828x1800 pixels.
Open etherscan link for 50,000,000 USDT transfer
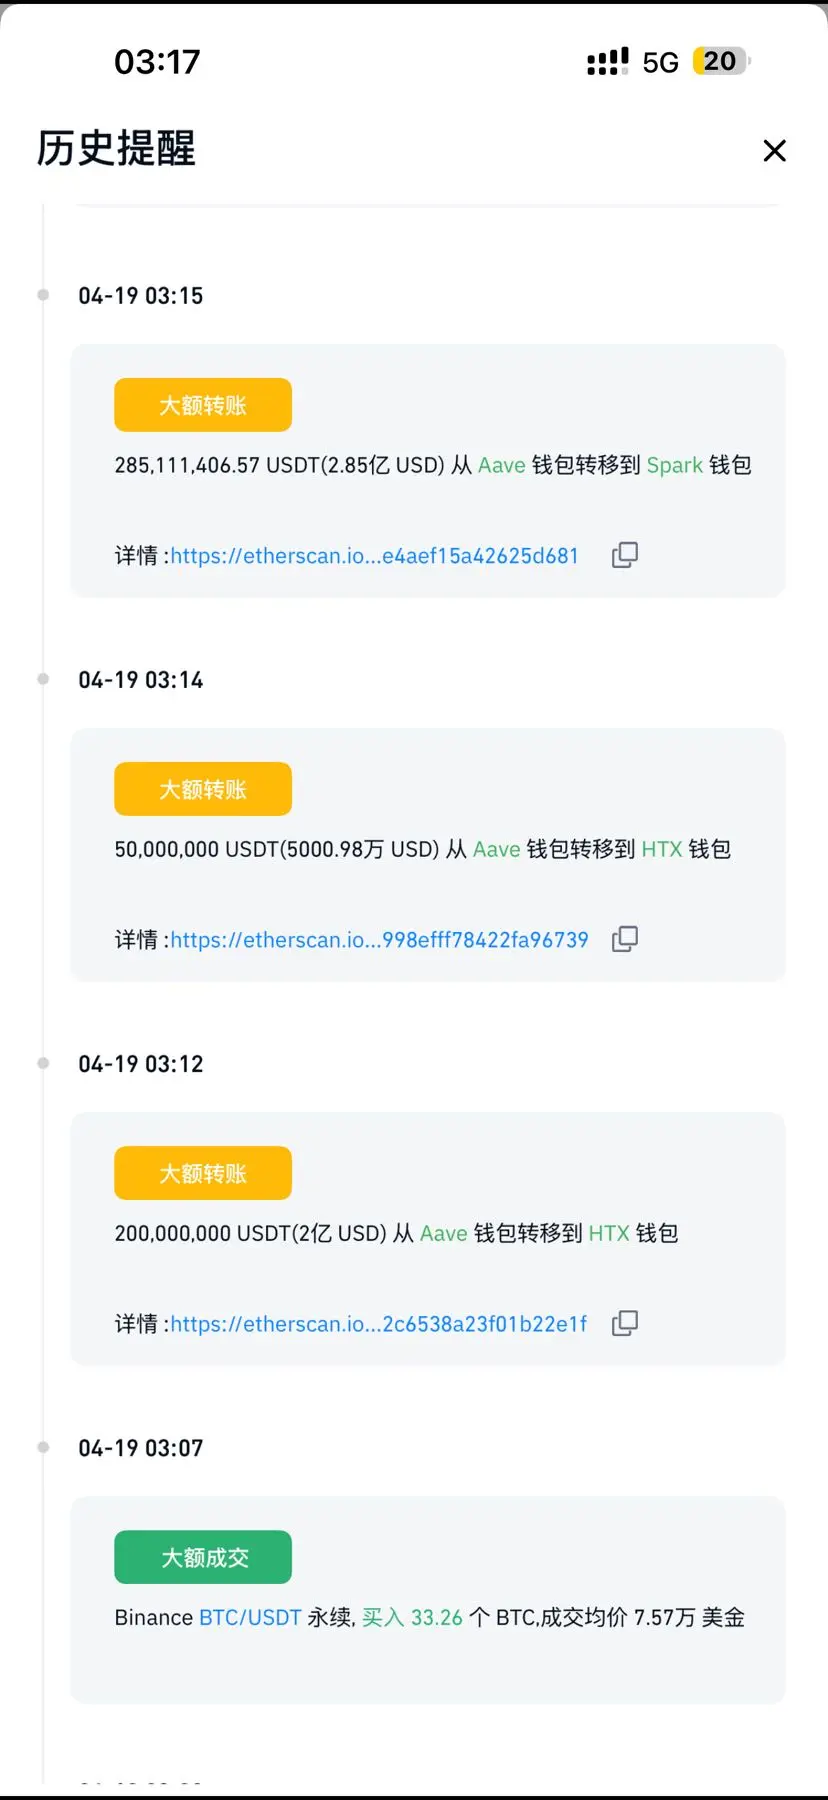(x=379, y=940)
